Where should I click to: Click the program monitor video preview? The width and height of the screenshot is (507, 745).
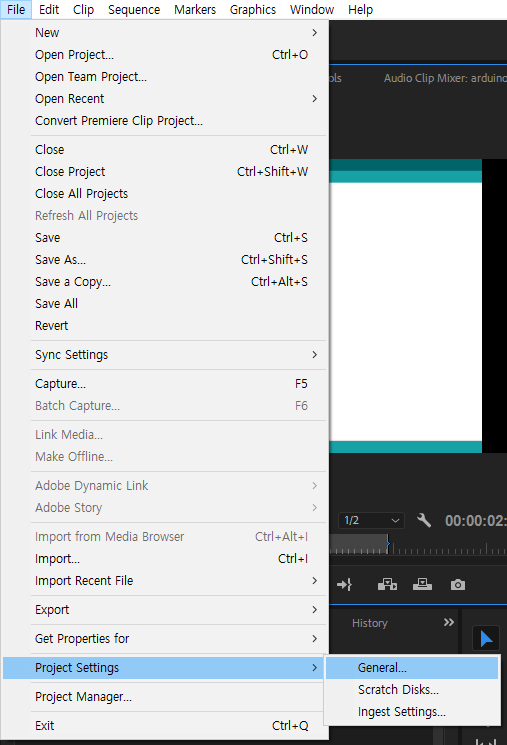coord(406,306)
